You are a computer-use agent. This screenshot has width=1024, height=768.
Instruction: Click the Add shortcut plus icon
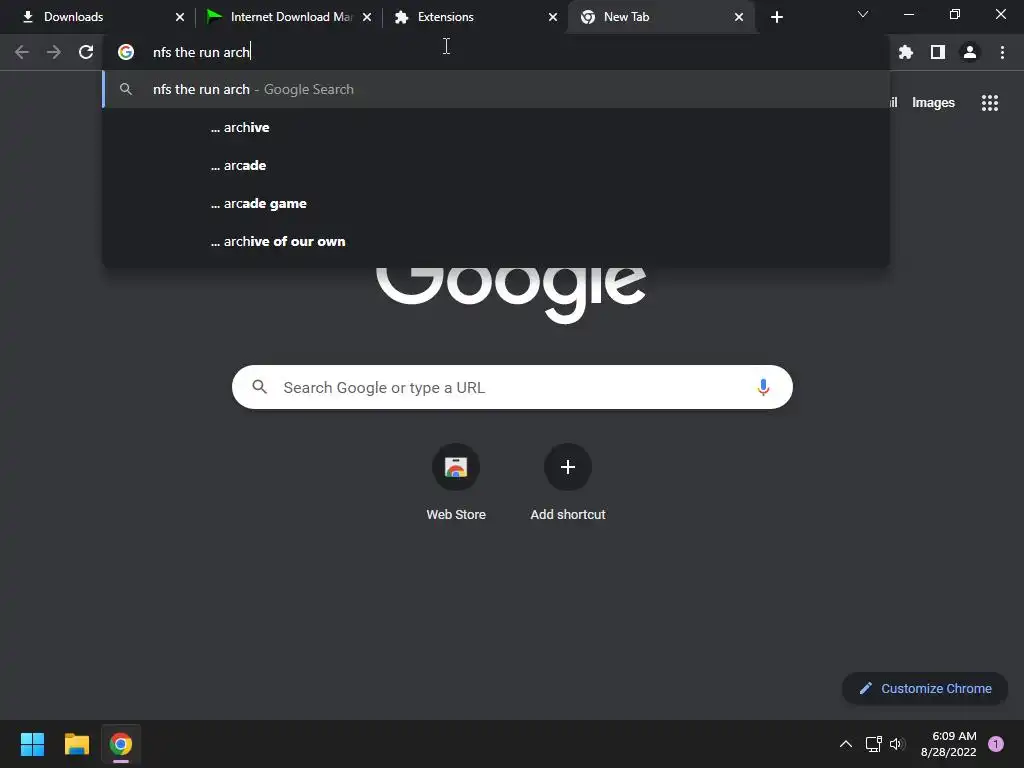pyautogui.click(x=568, y=467)
